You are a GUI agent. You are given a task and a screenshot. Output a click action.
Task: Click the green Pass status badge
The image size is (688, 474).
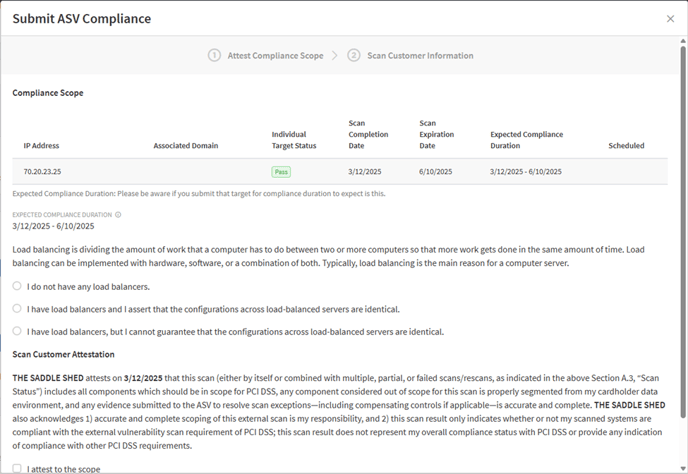[281, 172]
